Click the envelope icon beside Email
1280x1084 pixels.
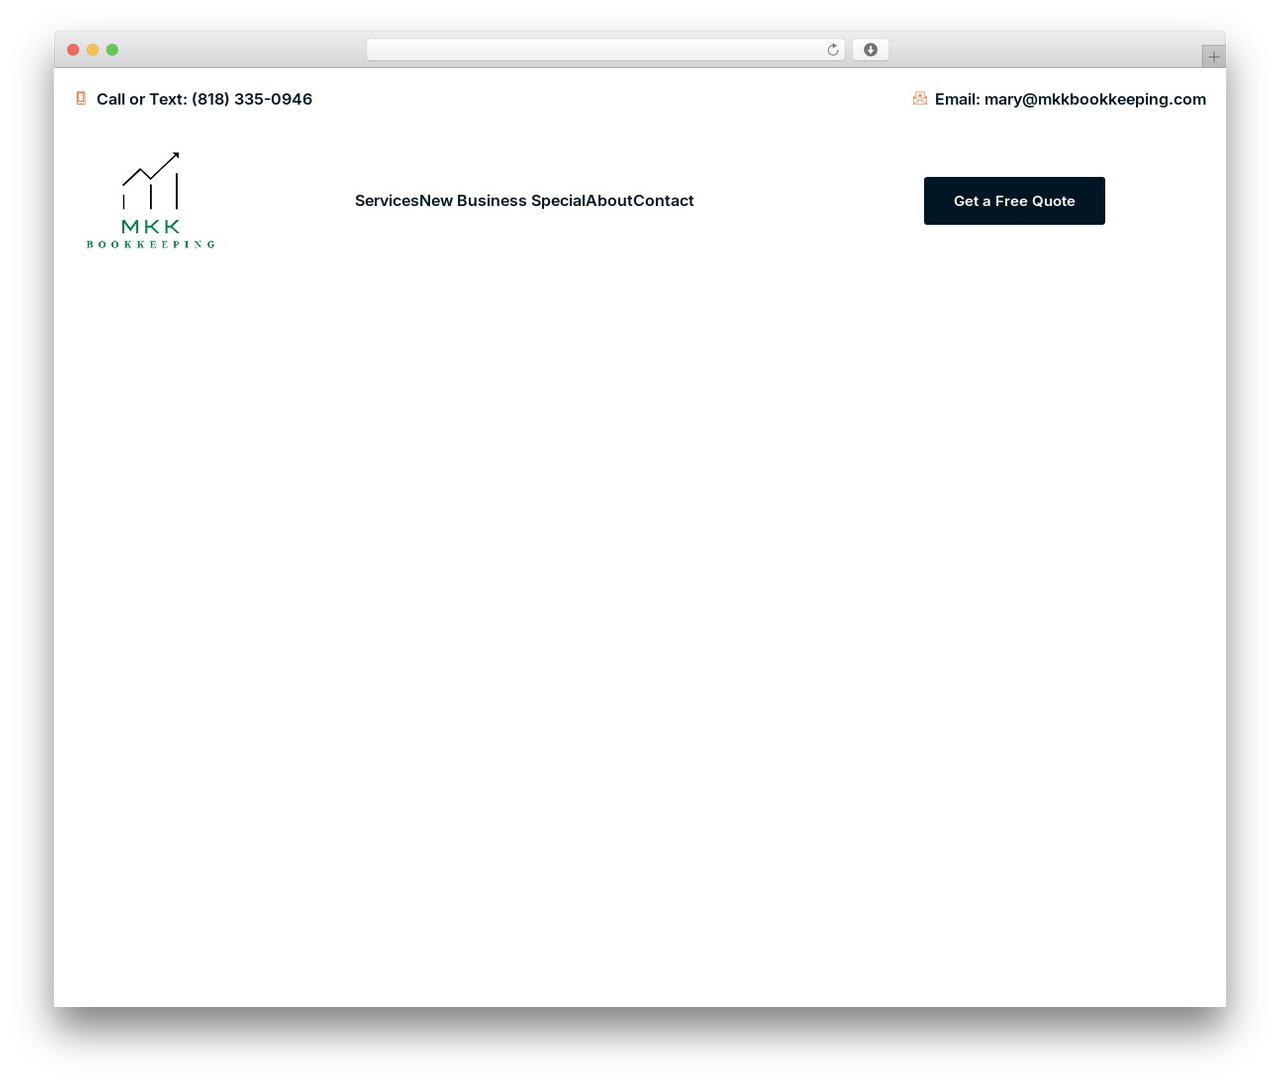[920, 98]
